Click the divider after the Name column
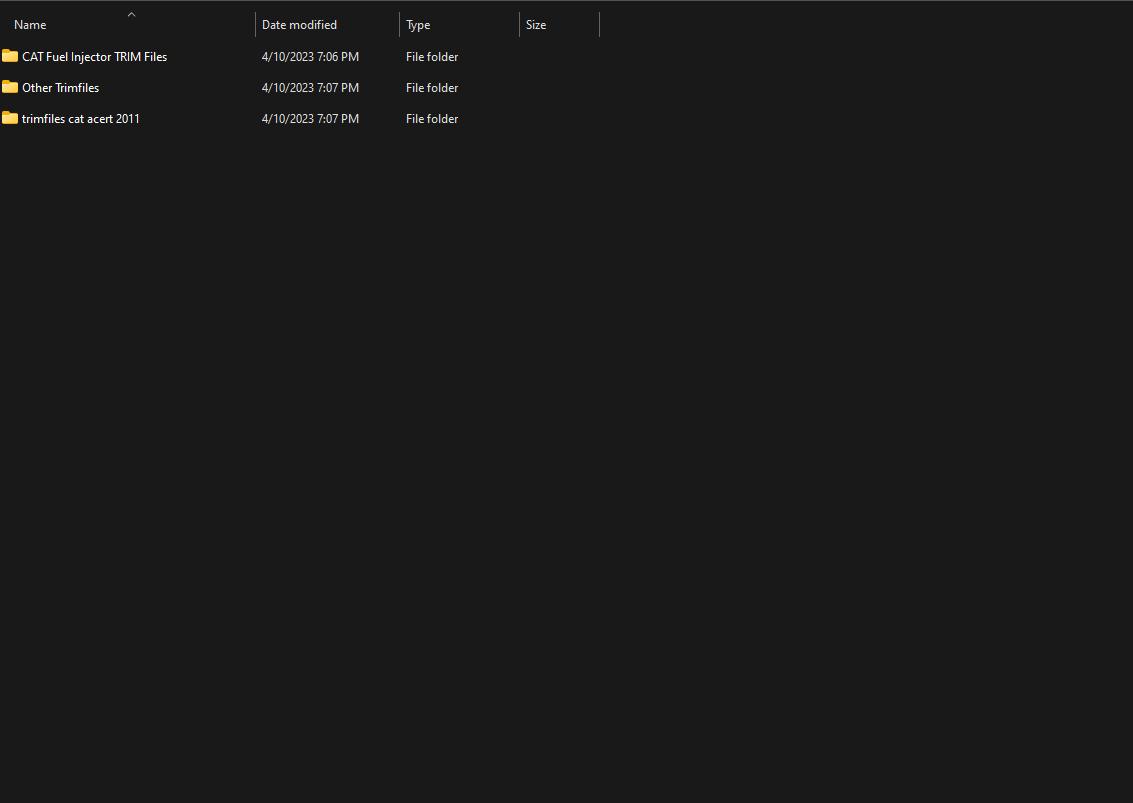This screenshot has height=803, width=1133. [x=255, y=24]
